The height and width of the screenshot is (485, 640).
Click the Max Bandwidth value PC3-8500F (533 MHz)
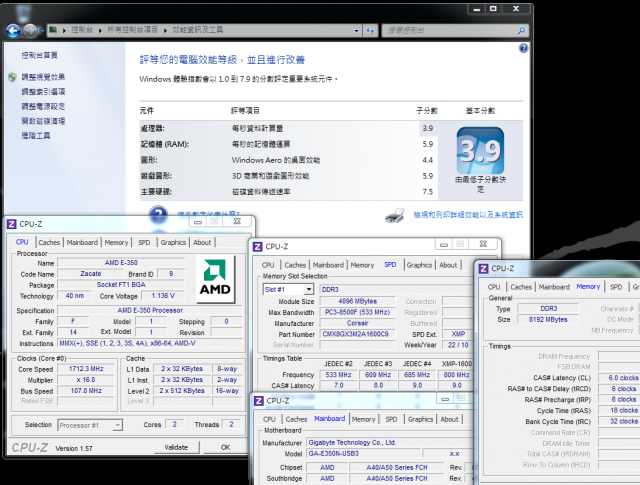tap(358, 312)
